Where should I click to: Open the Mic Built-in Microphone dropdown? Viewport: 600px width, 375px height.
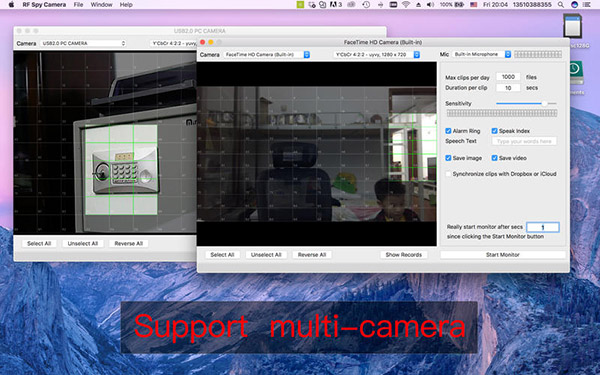click(482, 54)
